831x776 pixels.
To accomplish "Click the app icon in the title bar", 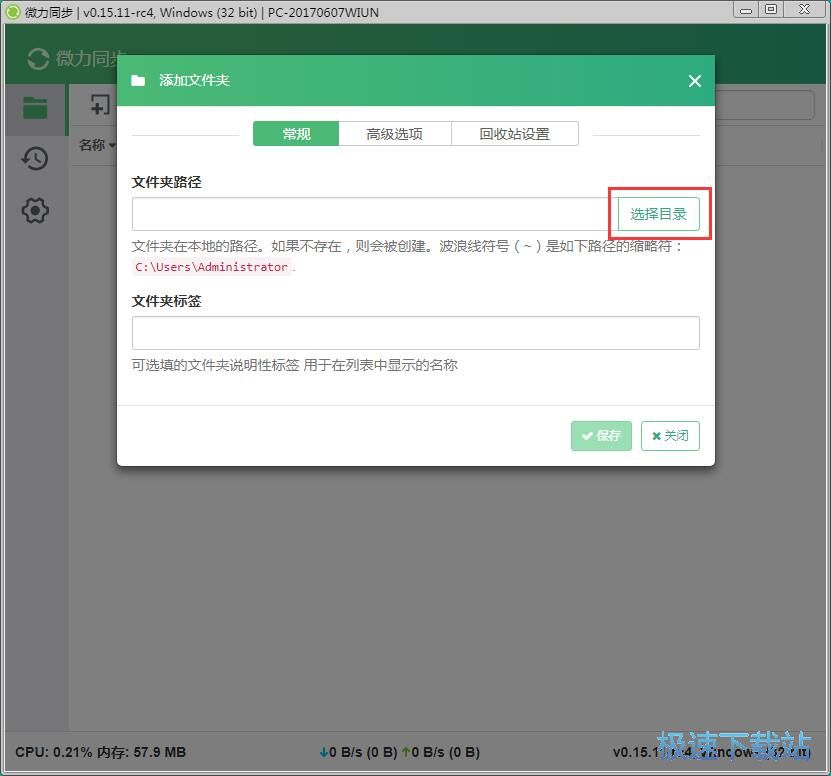I will pos(12,12).
